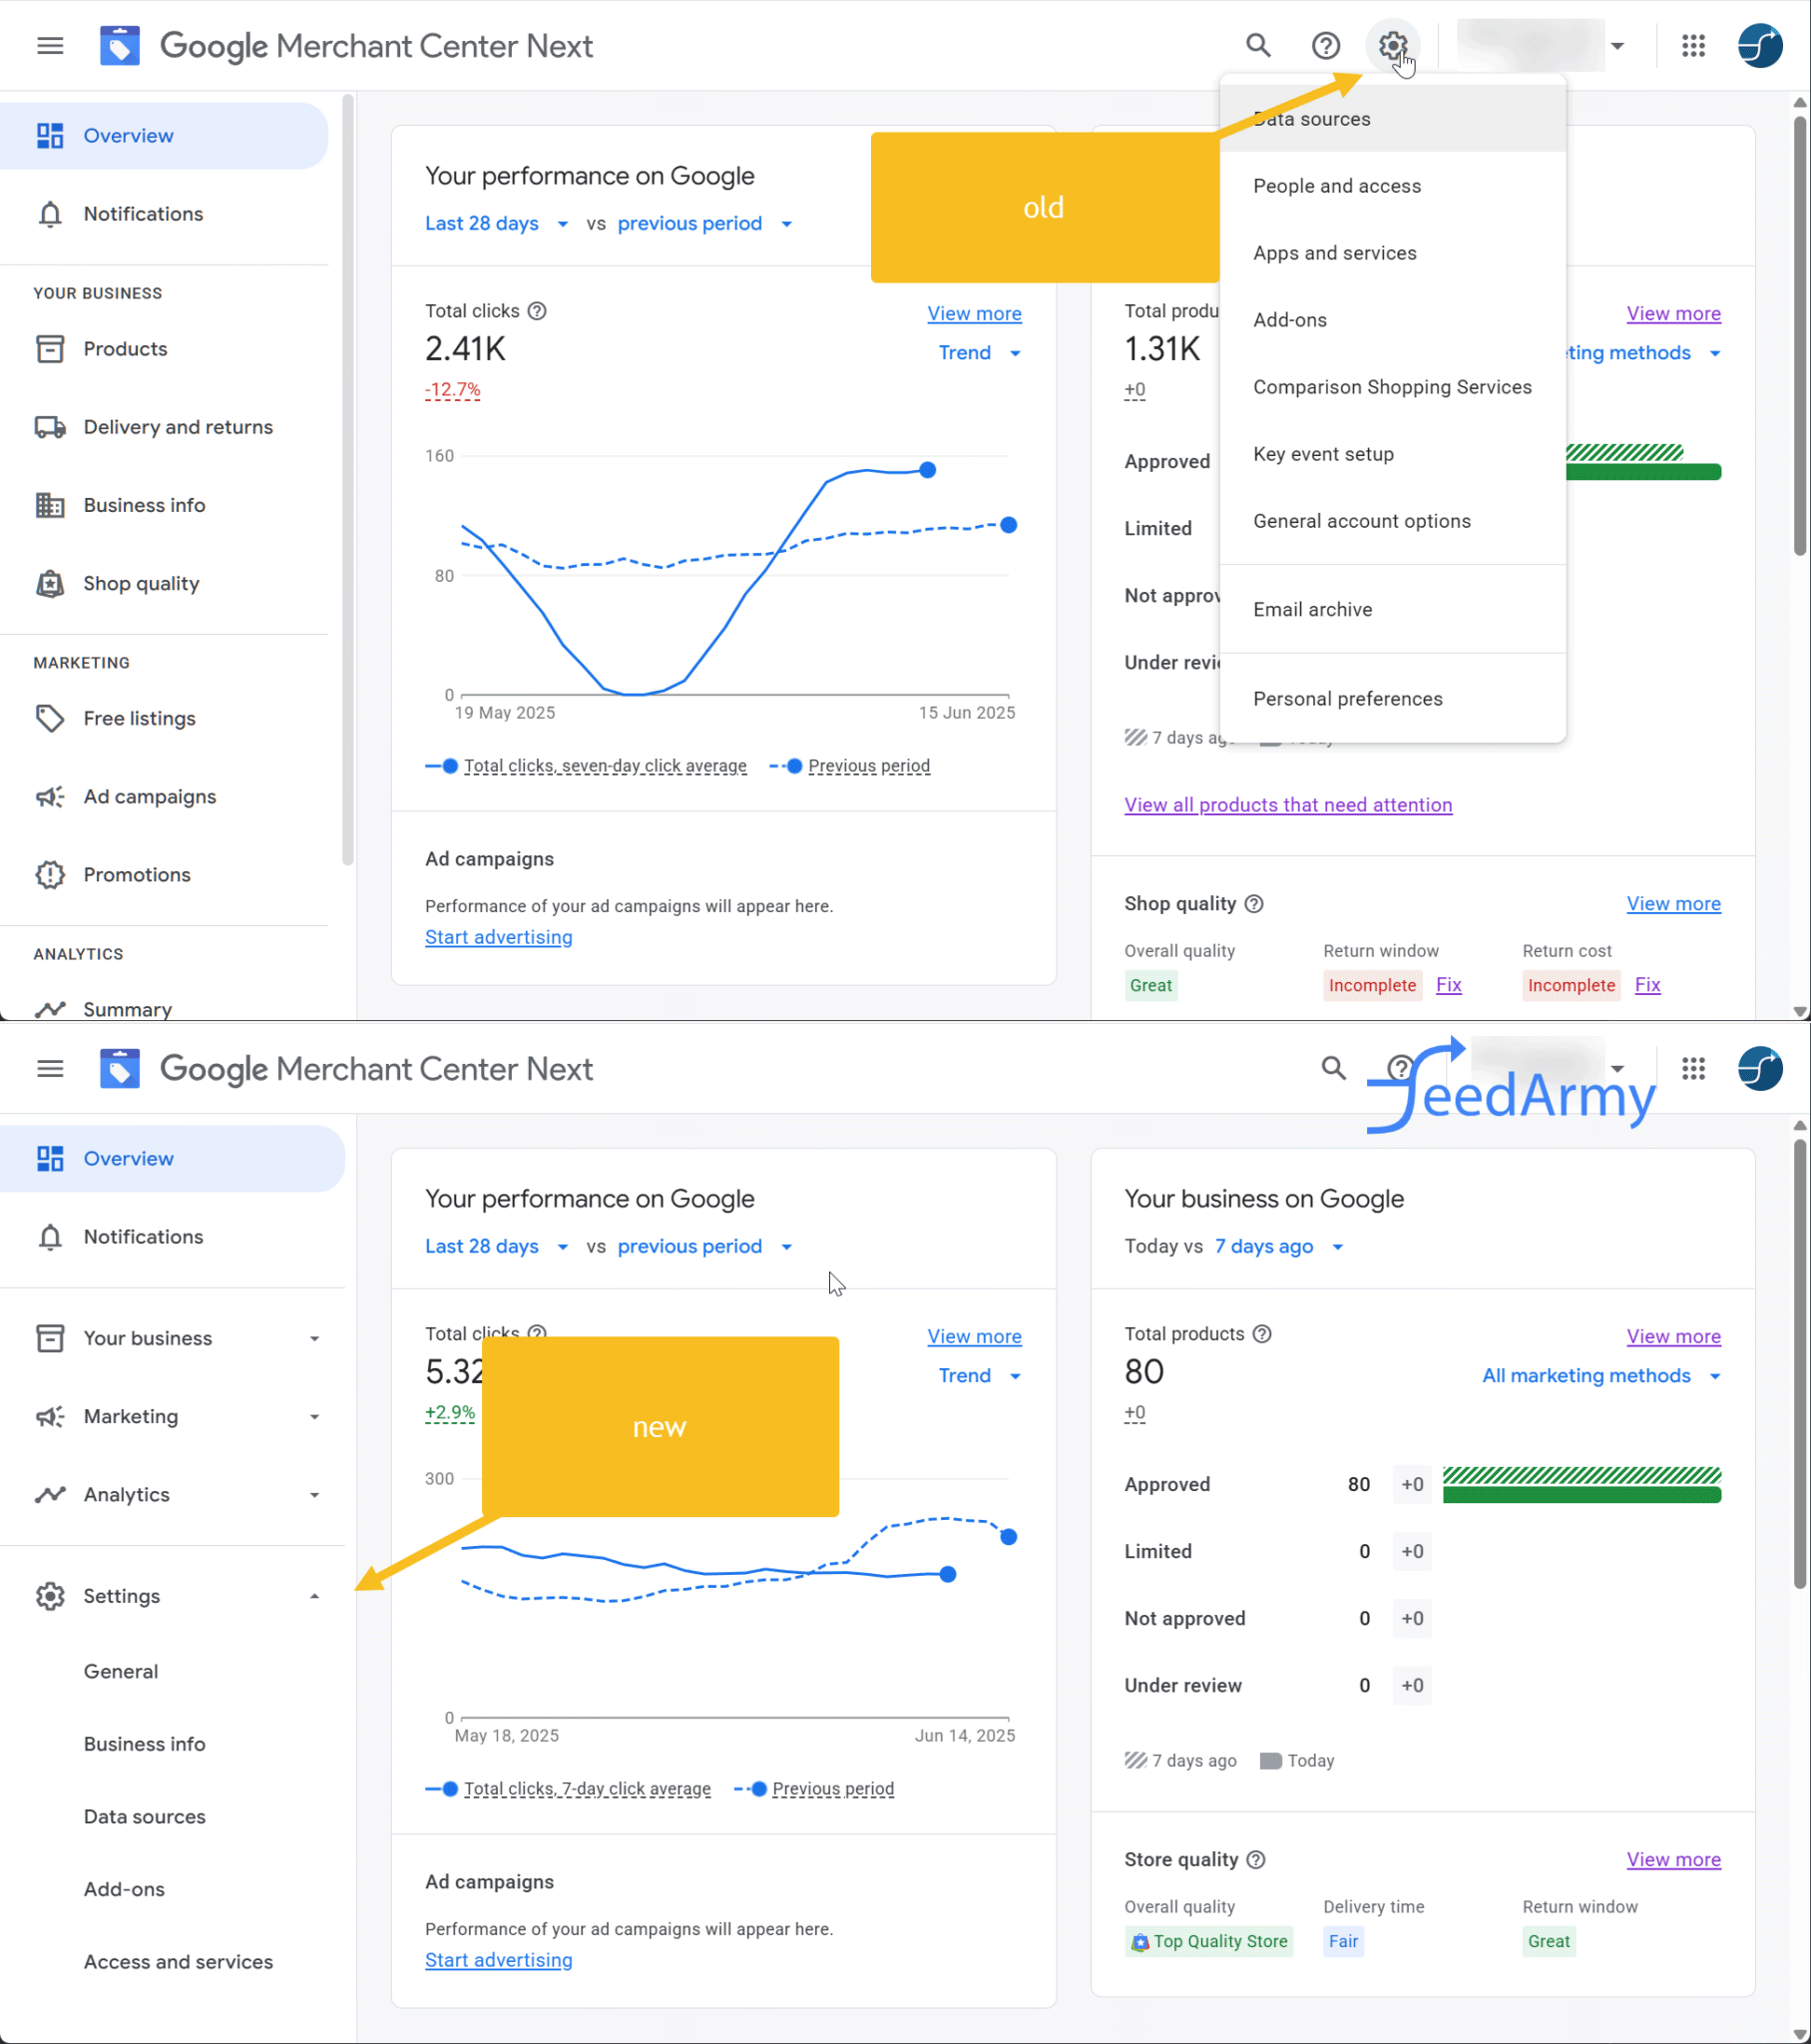Image resolution: width=1811 pixels, height=2044 pixels.
Task: Click the Delivery and returns truck icon
Action: 50,427
